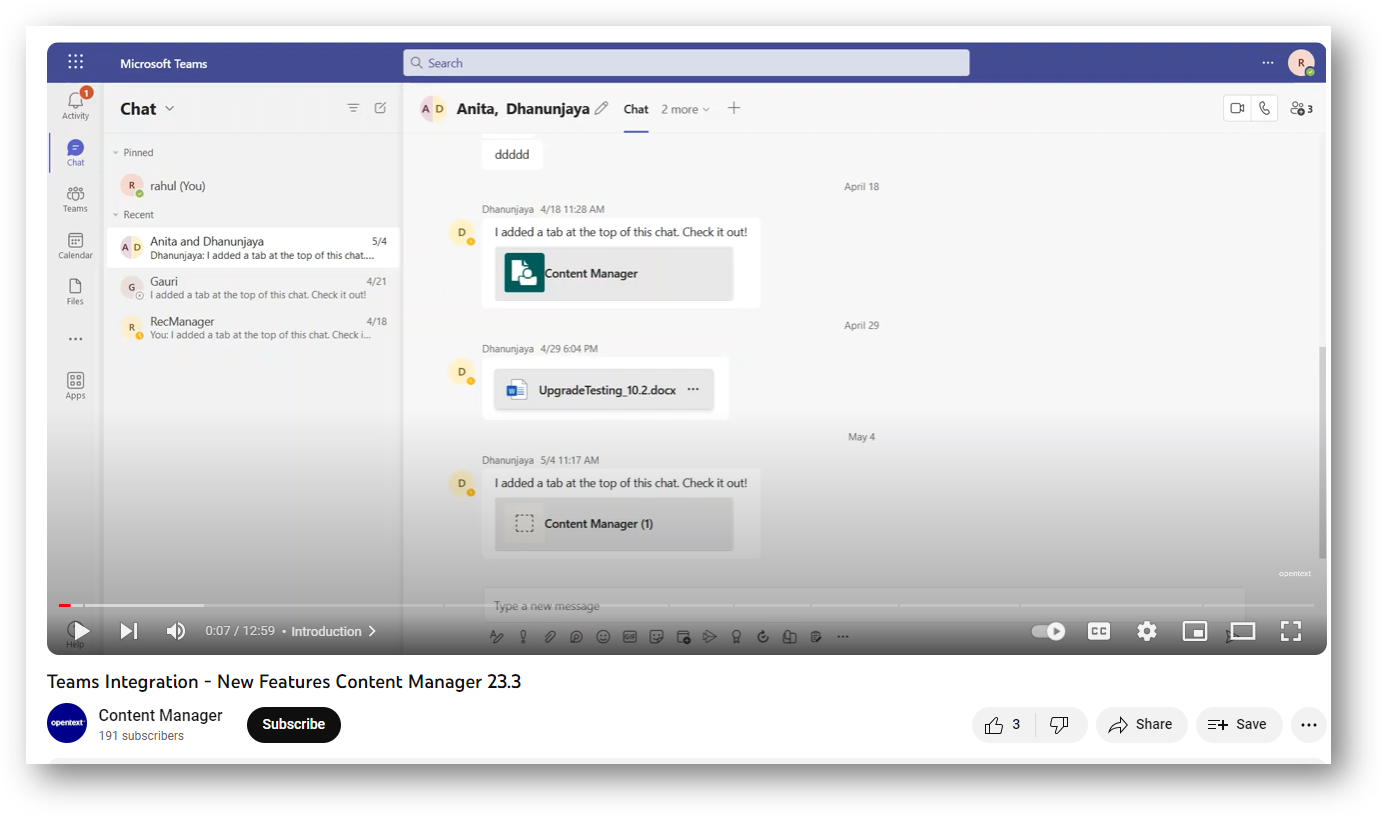The image size is (1383, 816).
Task: Start an audio call
Action: click(1265, 108)
